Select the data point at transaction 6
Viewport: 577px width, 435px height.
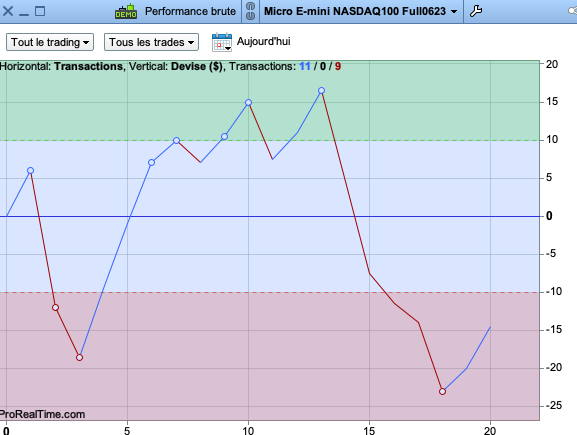pos(151,162)
